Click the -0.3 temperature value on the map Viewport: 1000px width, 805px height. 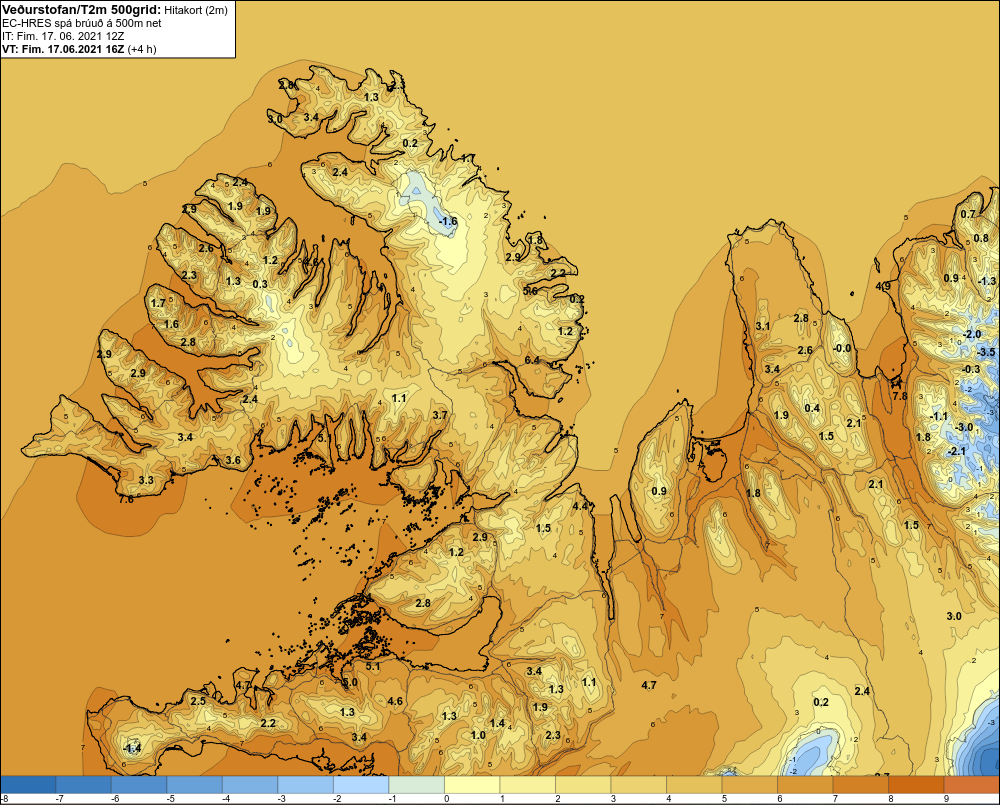click(971, 369)
